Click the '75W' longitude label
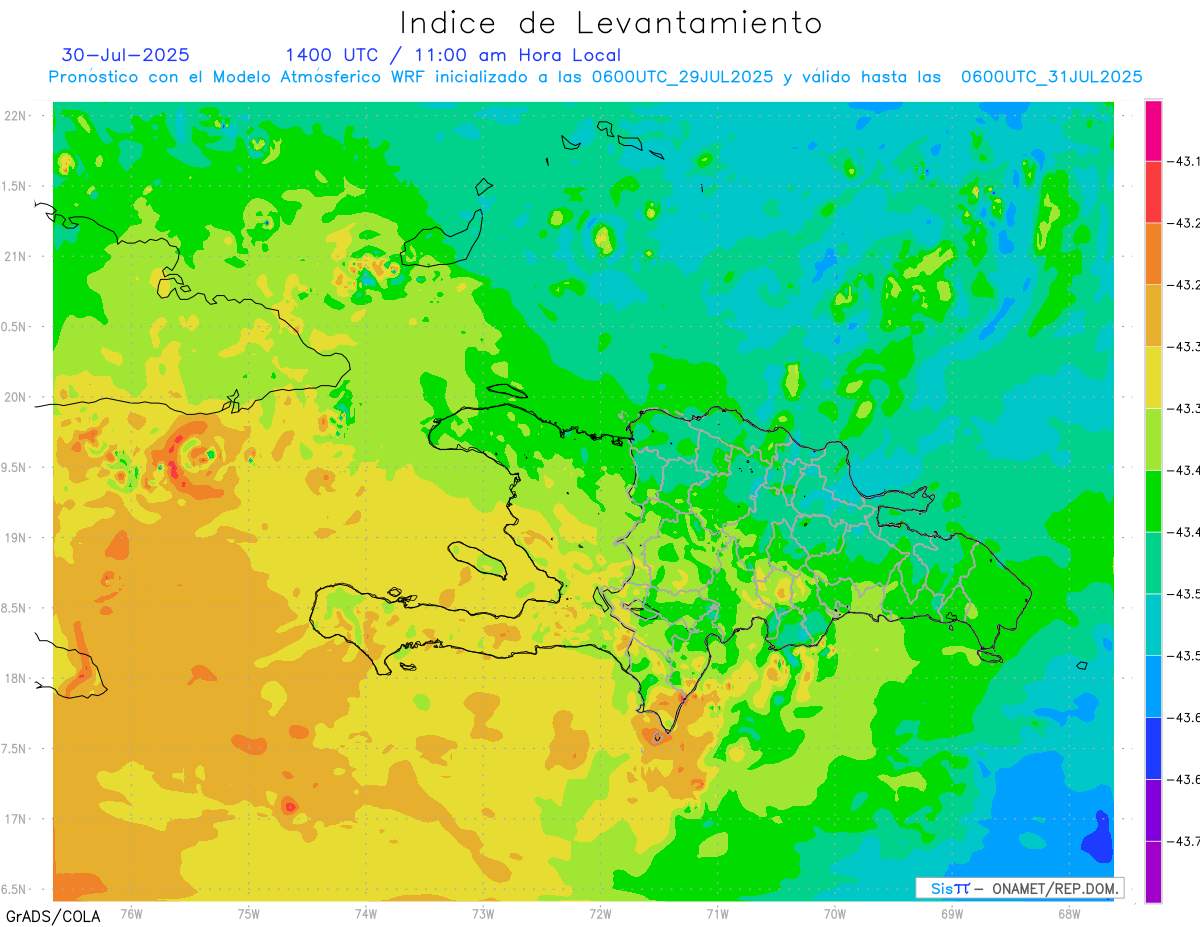The image size is (1200, 927). [x=249, y=913]
